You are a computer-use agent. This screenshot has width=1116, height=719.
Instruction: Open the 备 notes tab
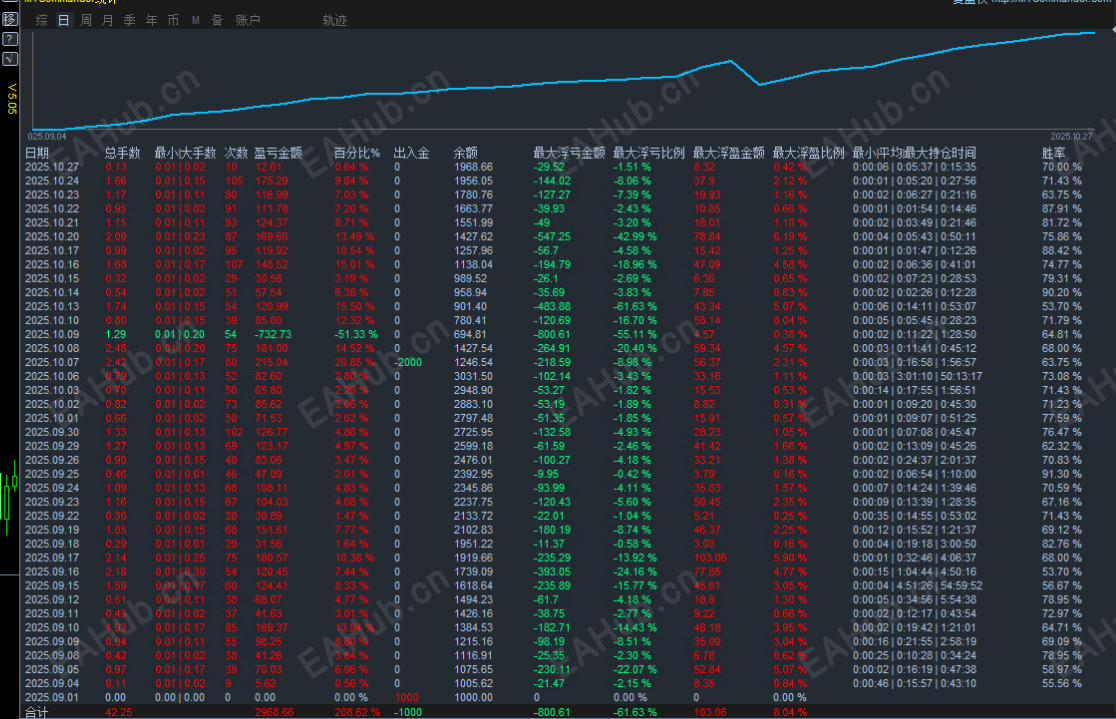[217, 20]
